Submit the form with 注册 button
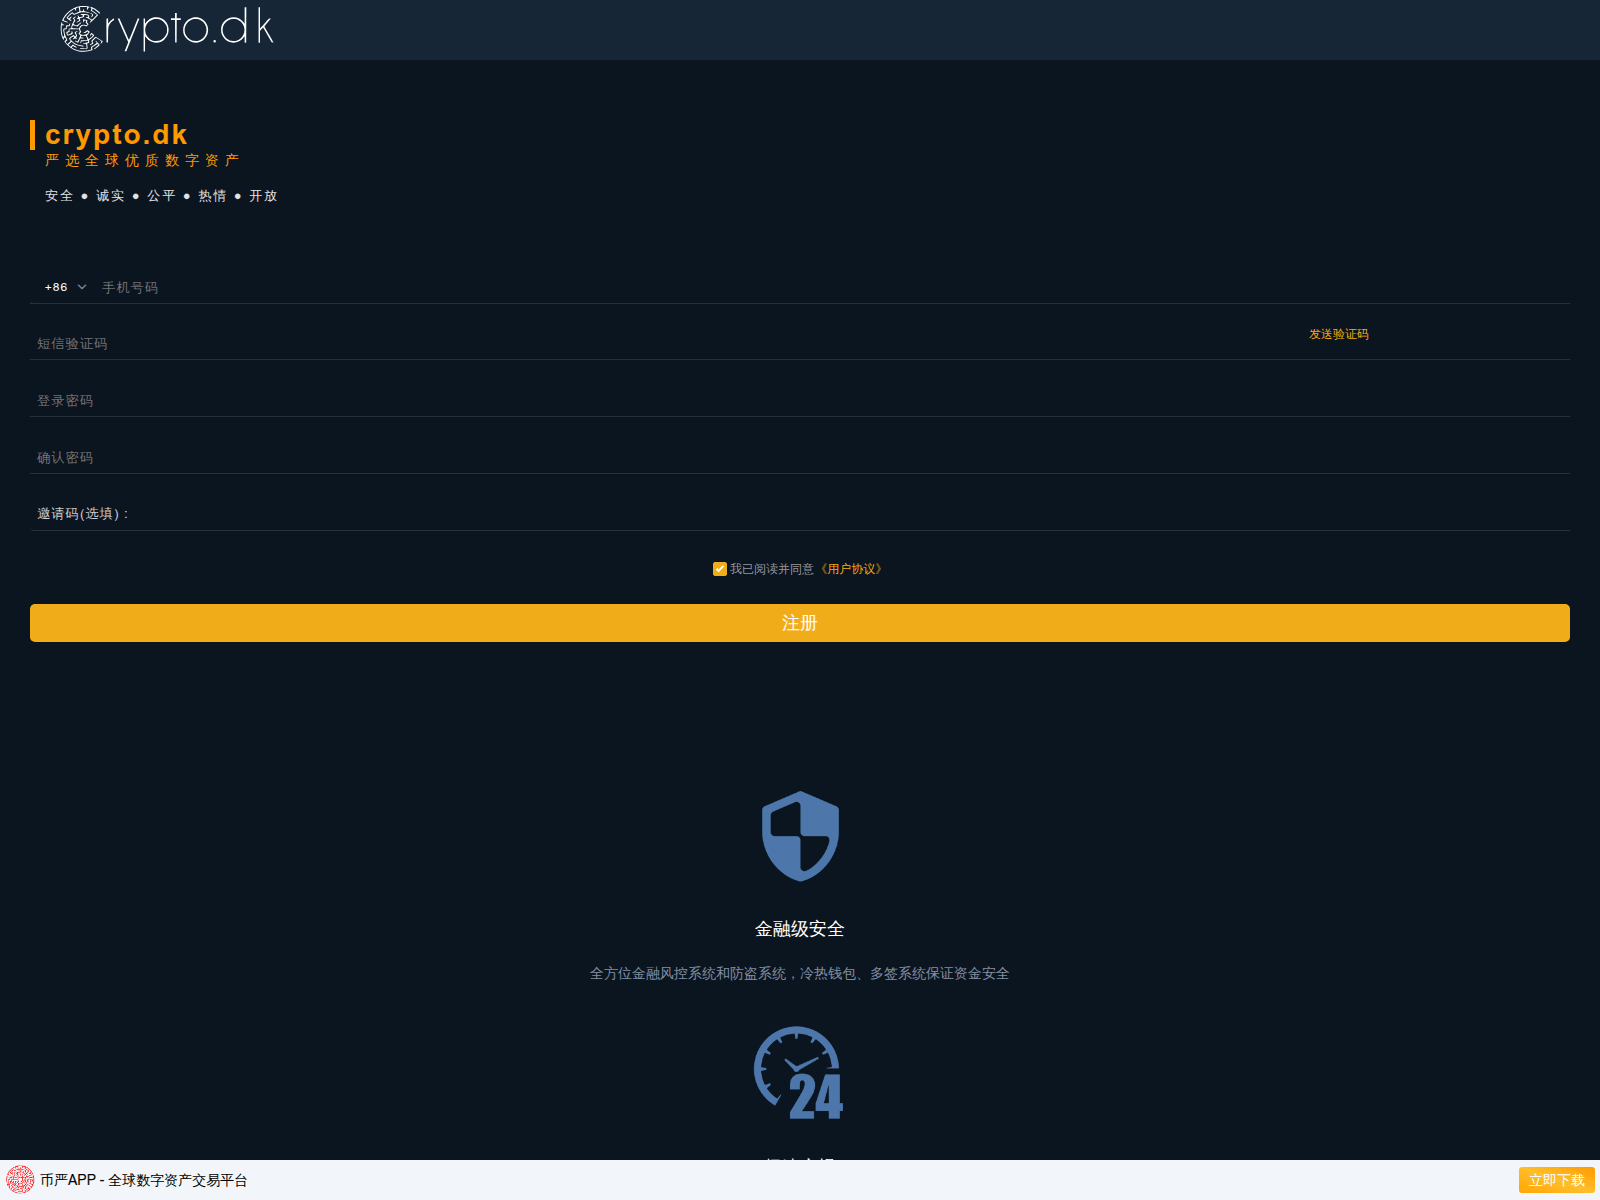Screen dimensions: 1600x1200 (800, 623)
